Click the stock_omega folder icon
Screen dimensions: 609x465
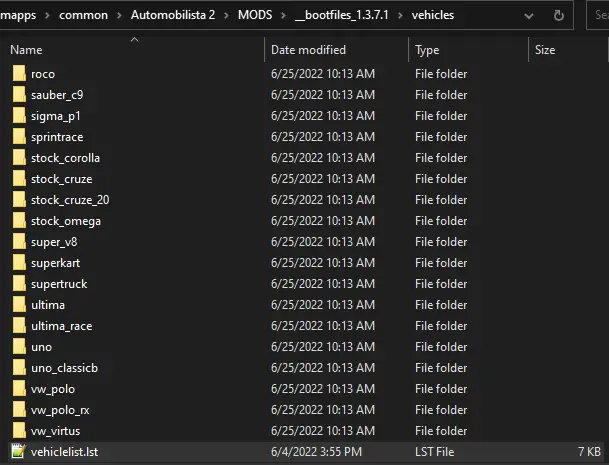pyautogui.click(x=19, y=220)
